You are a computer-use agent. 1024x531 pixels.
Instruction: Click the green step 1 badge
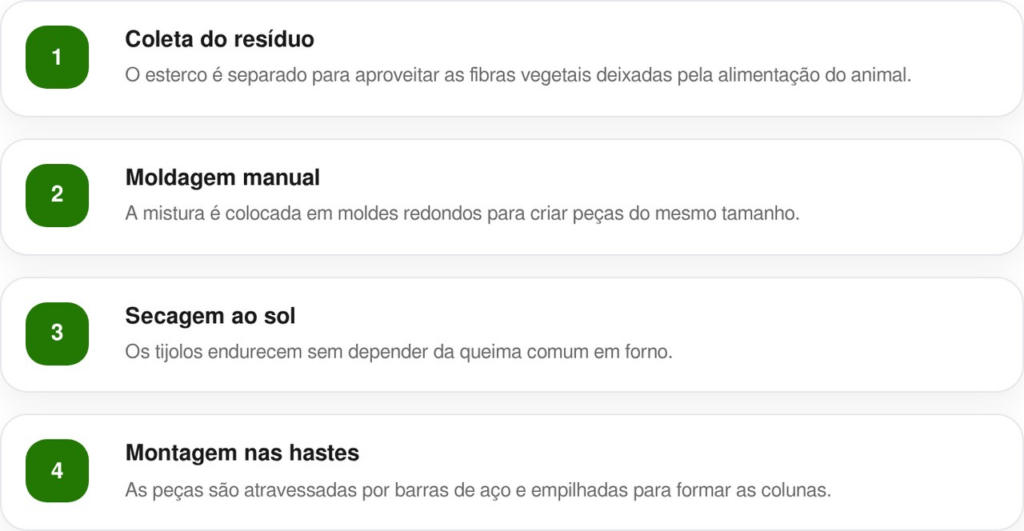tap(57, 57)
